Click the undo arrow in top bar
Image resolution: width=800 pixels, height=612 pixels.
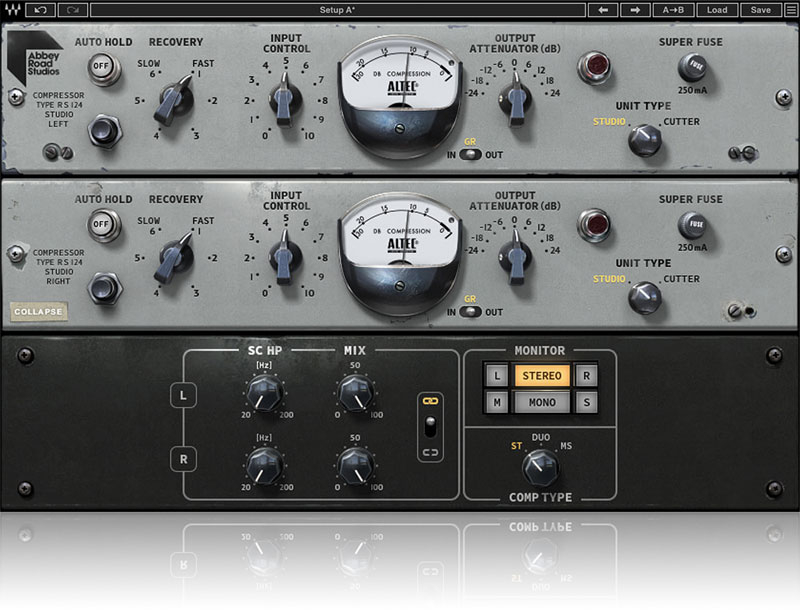pos(41,10)
